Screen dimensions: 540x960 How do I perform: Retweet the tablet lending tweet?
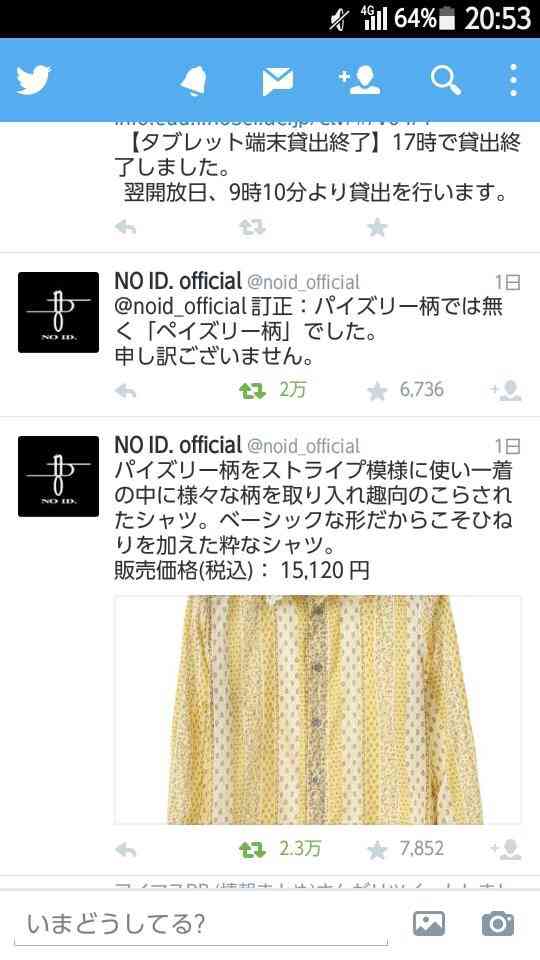[252, 228]
